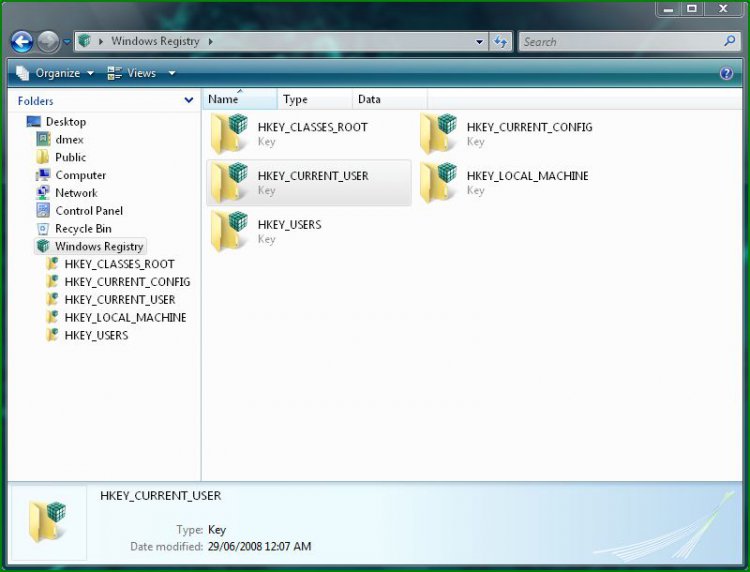Click HKEY_USERS key icon in tree
750x572 pixels.
(52, 335)
